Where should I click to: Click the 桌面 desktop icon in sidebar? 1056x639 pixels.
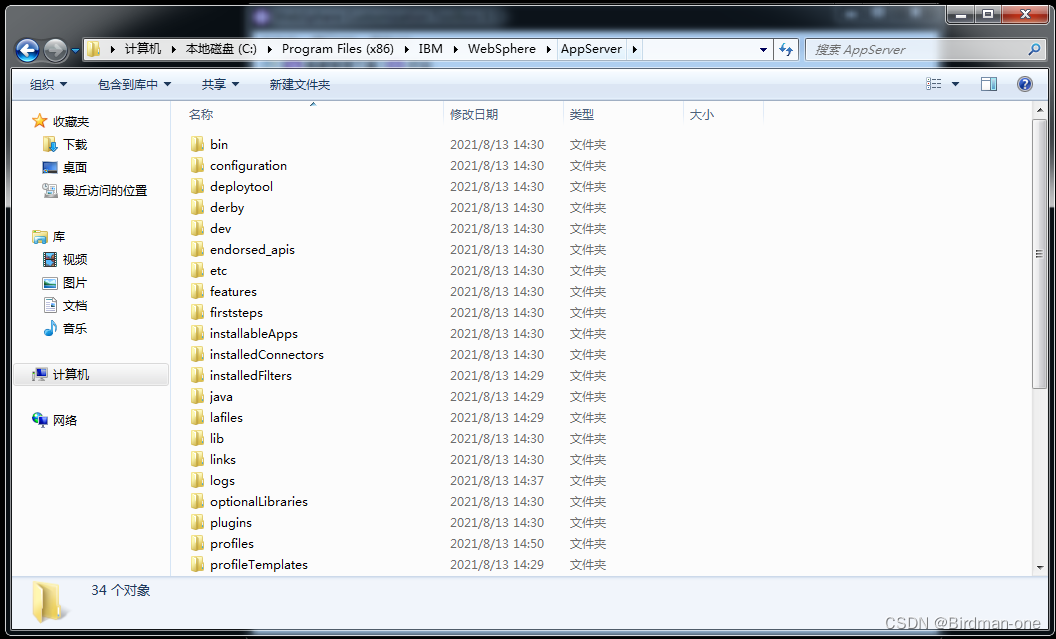(50, 167)
